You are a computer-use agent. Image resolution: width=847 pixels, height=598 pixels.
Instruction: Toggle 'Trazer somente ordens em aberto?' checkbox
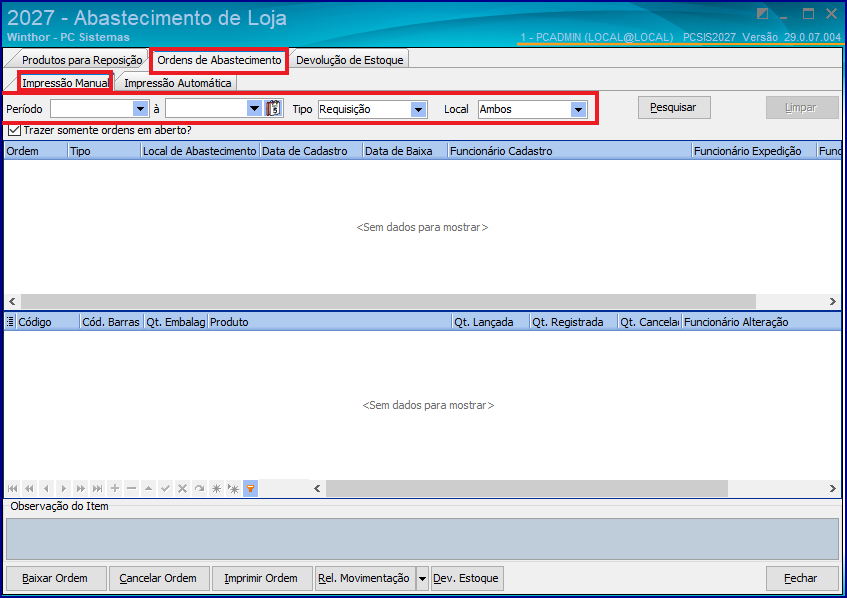(15, 130)
